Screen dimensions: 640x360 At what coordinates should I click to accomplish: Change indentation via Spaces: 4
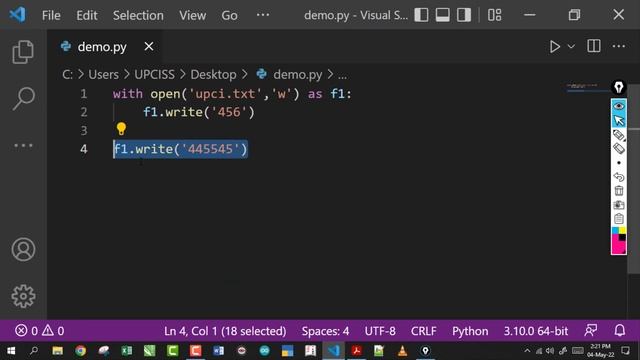point(325,331)
